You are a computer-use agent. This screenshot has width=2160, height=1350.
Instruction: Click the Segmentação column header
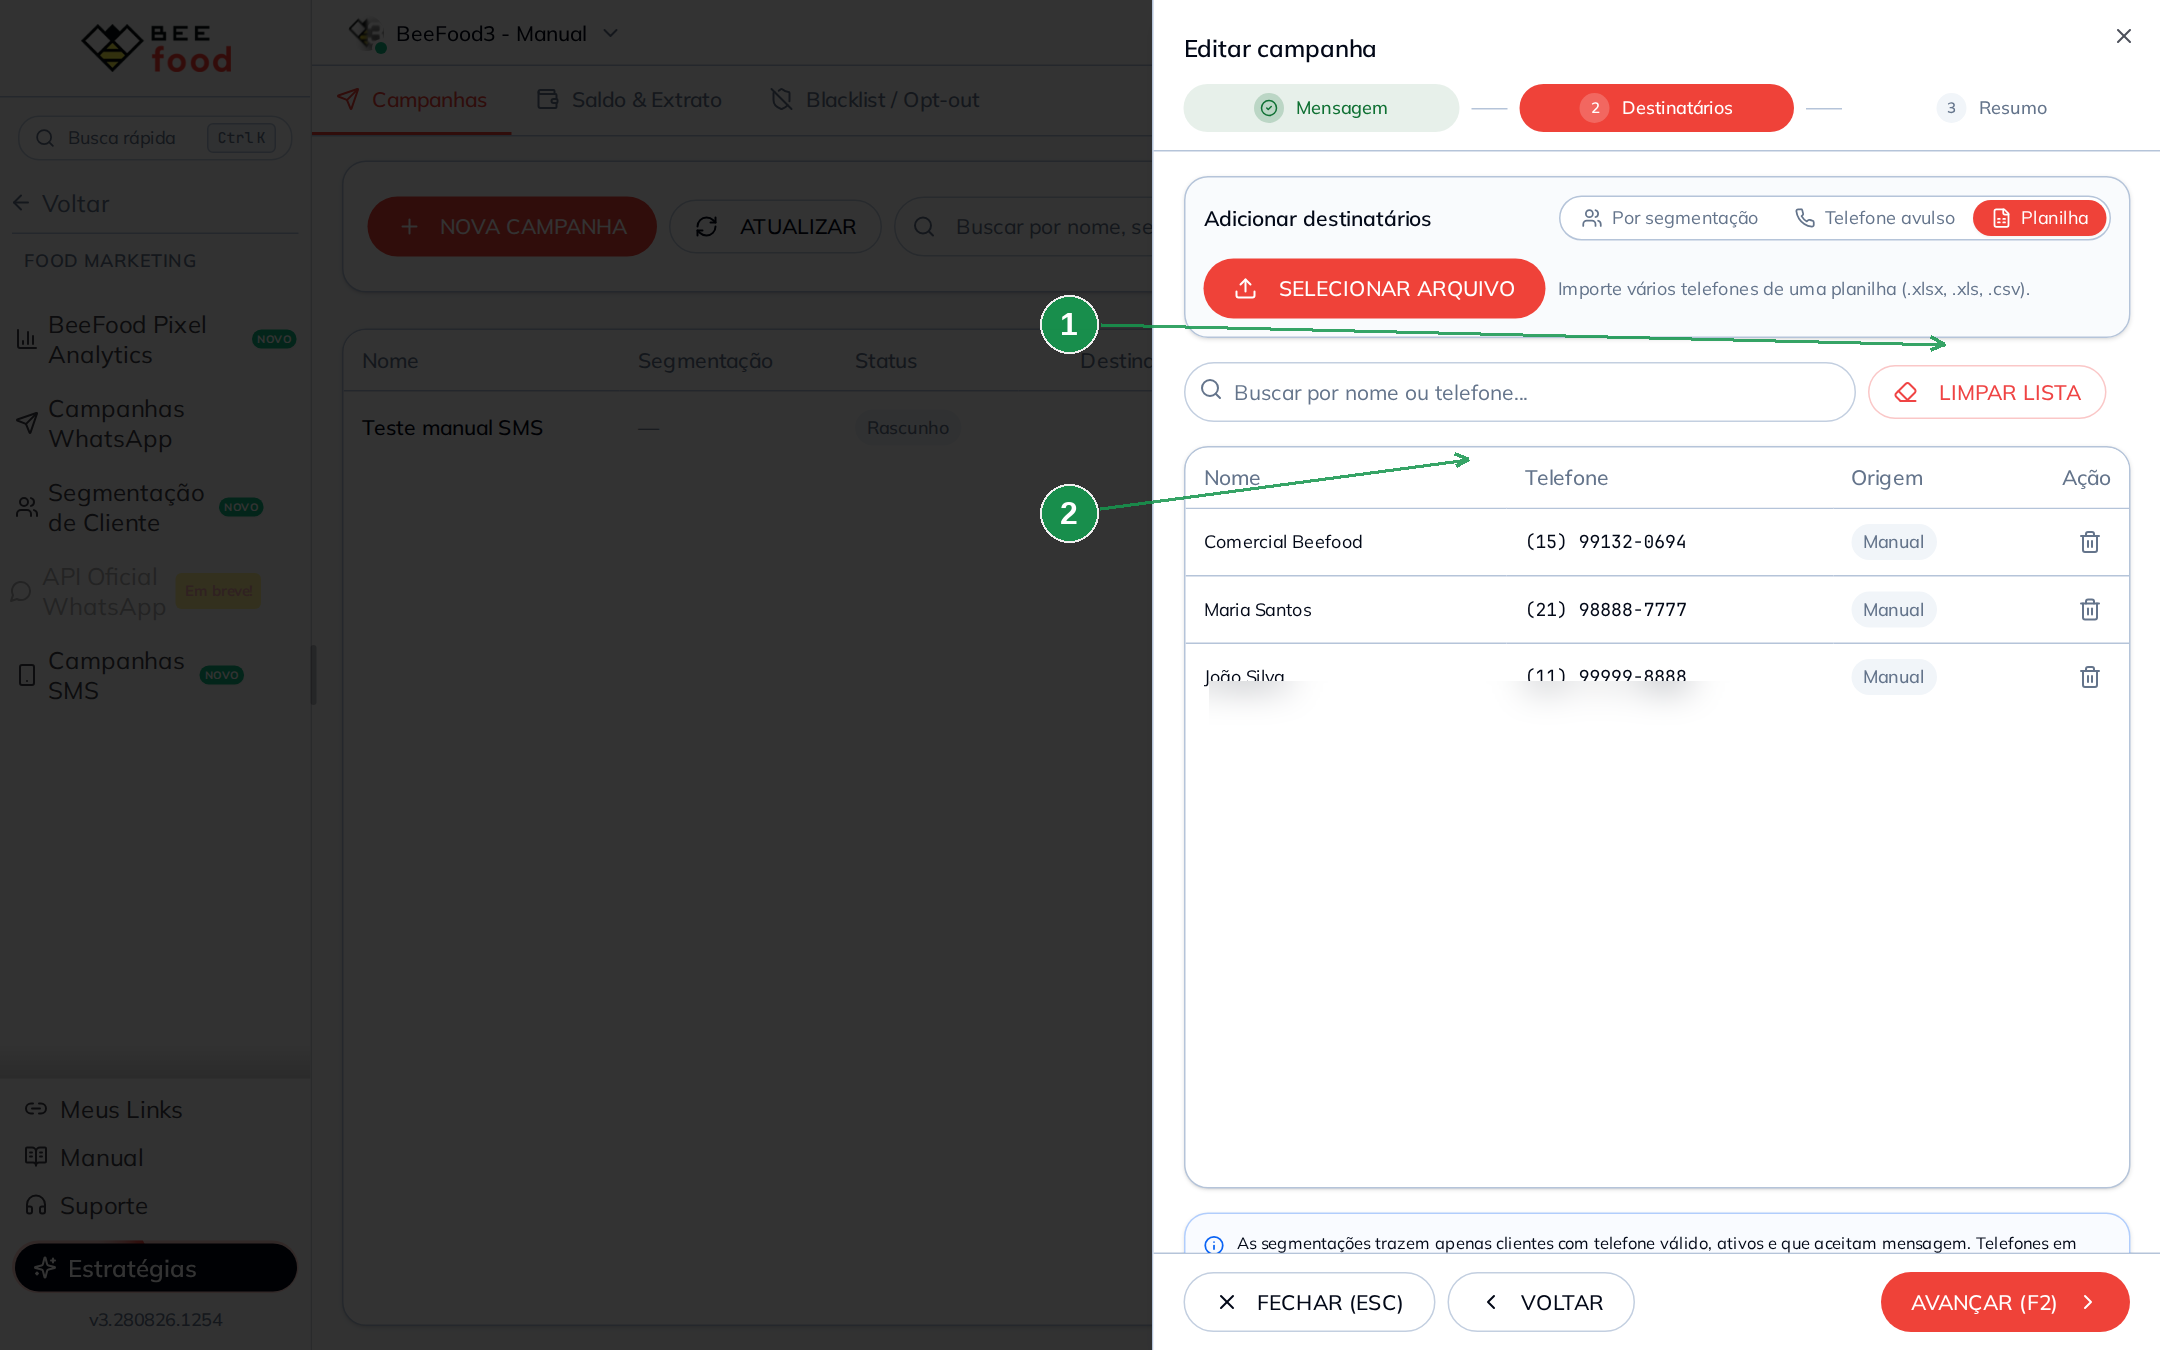pos(705,361)
